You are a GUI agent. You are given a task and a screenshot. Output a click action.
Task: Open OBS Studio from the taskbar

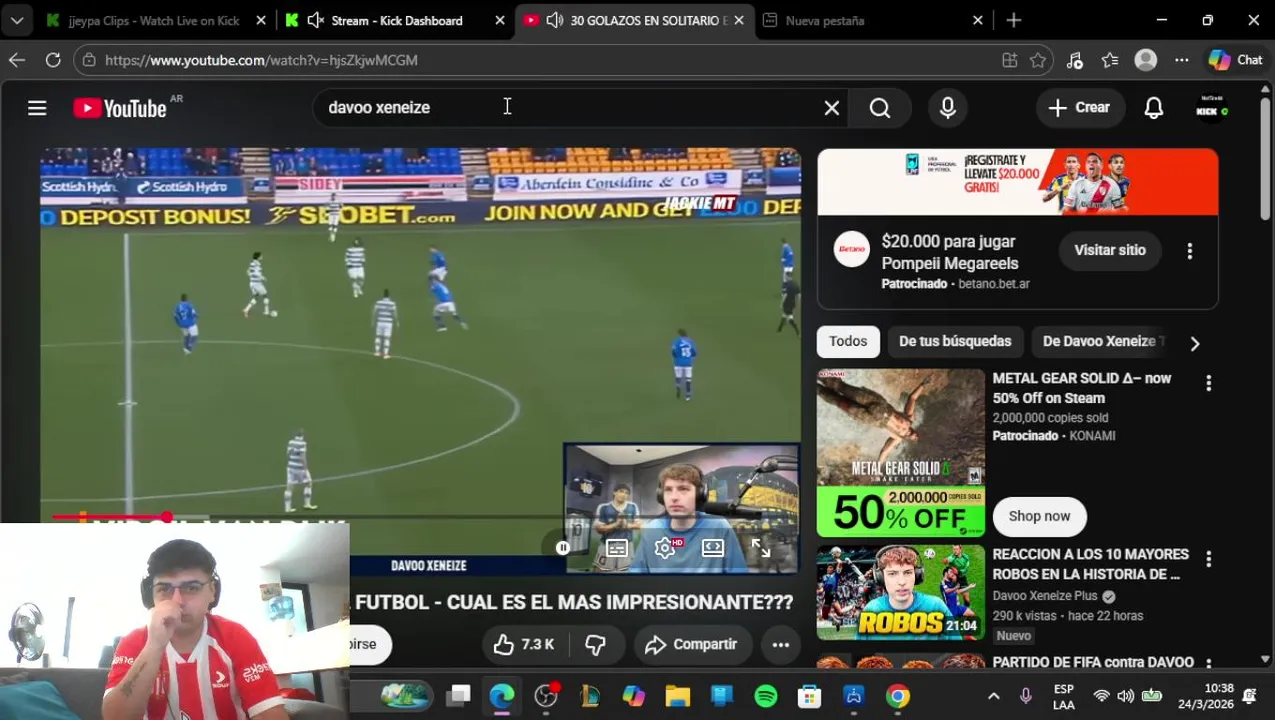click(546, 696)
